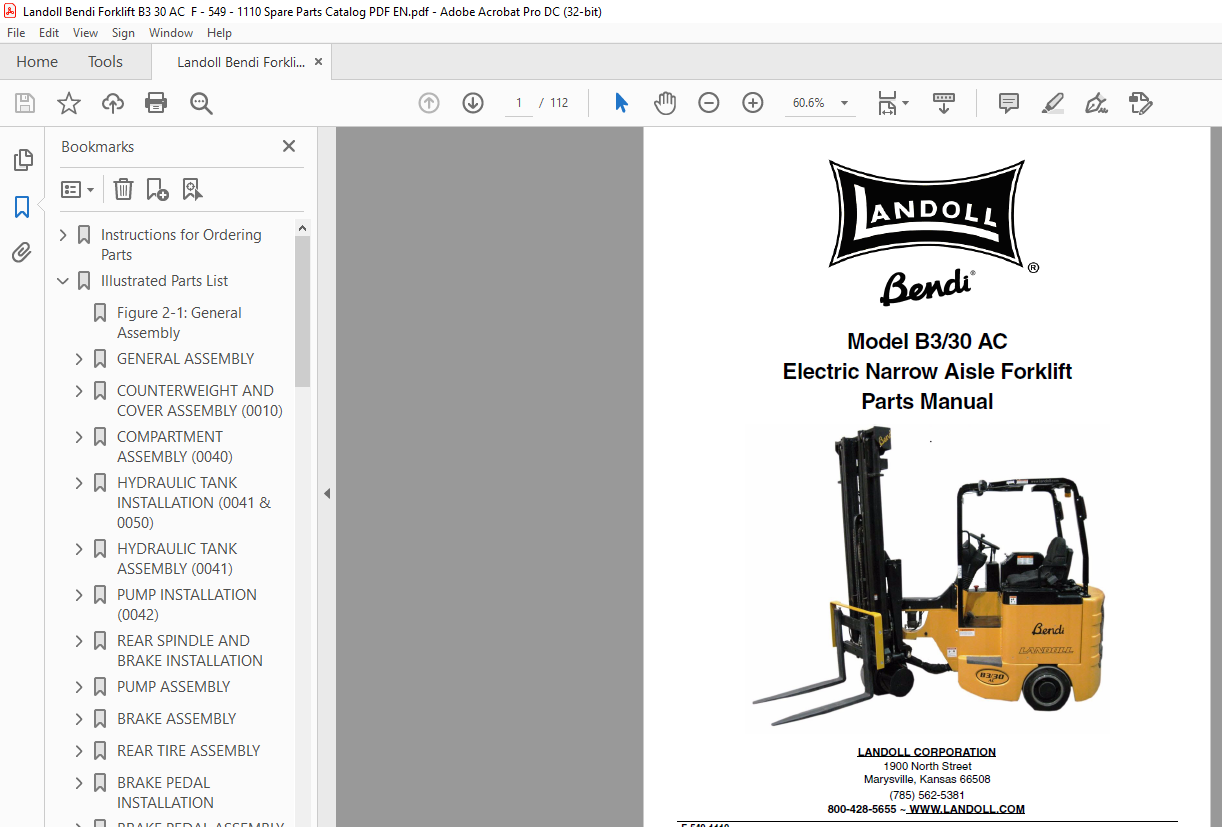Image resolution: width=1222 pixels, height=827 pixels.
Task: Open the Stamp tool in the toolbar
Action: 1141,103
